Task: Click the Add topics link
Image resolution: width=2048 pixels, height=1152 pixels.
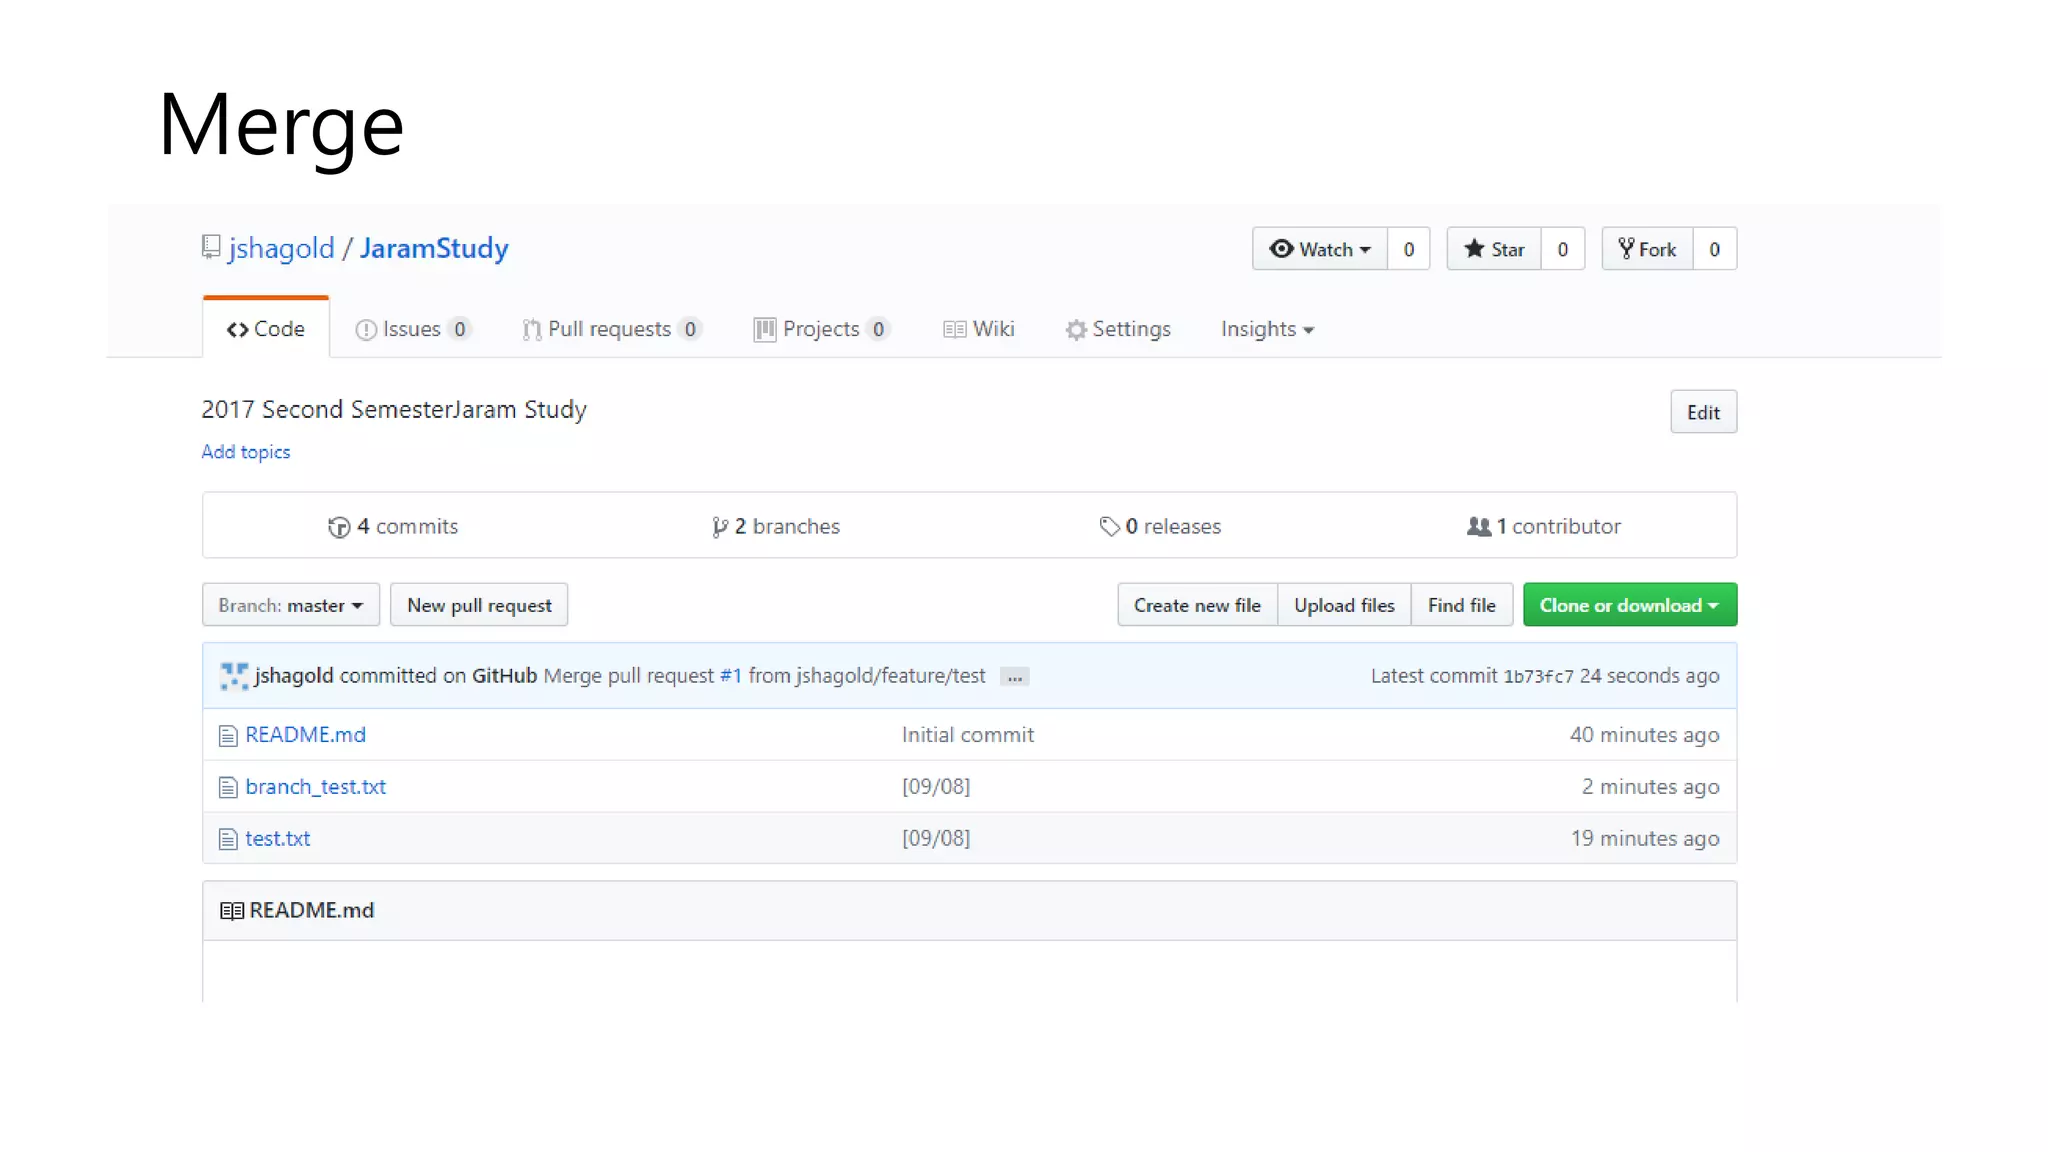Action: click(x=246, y=452)
